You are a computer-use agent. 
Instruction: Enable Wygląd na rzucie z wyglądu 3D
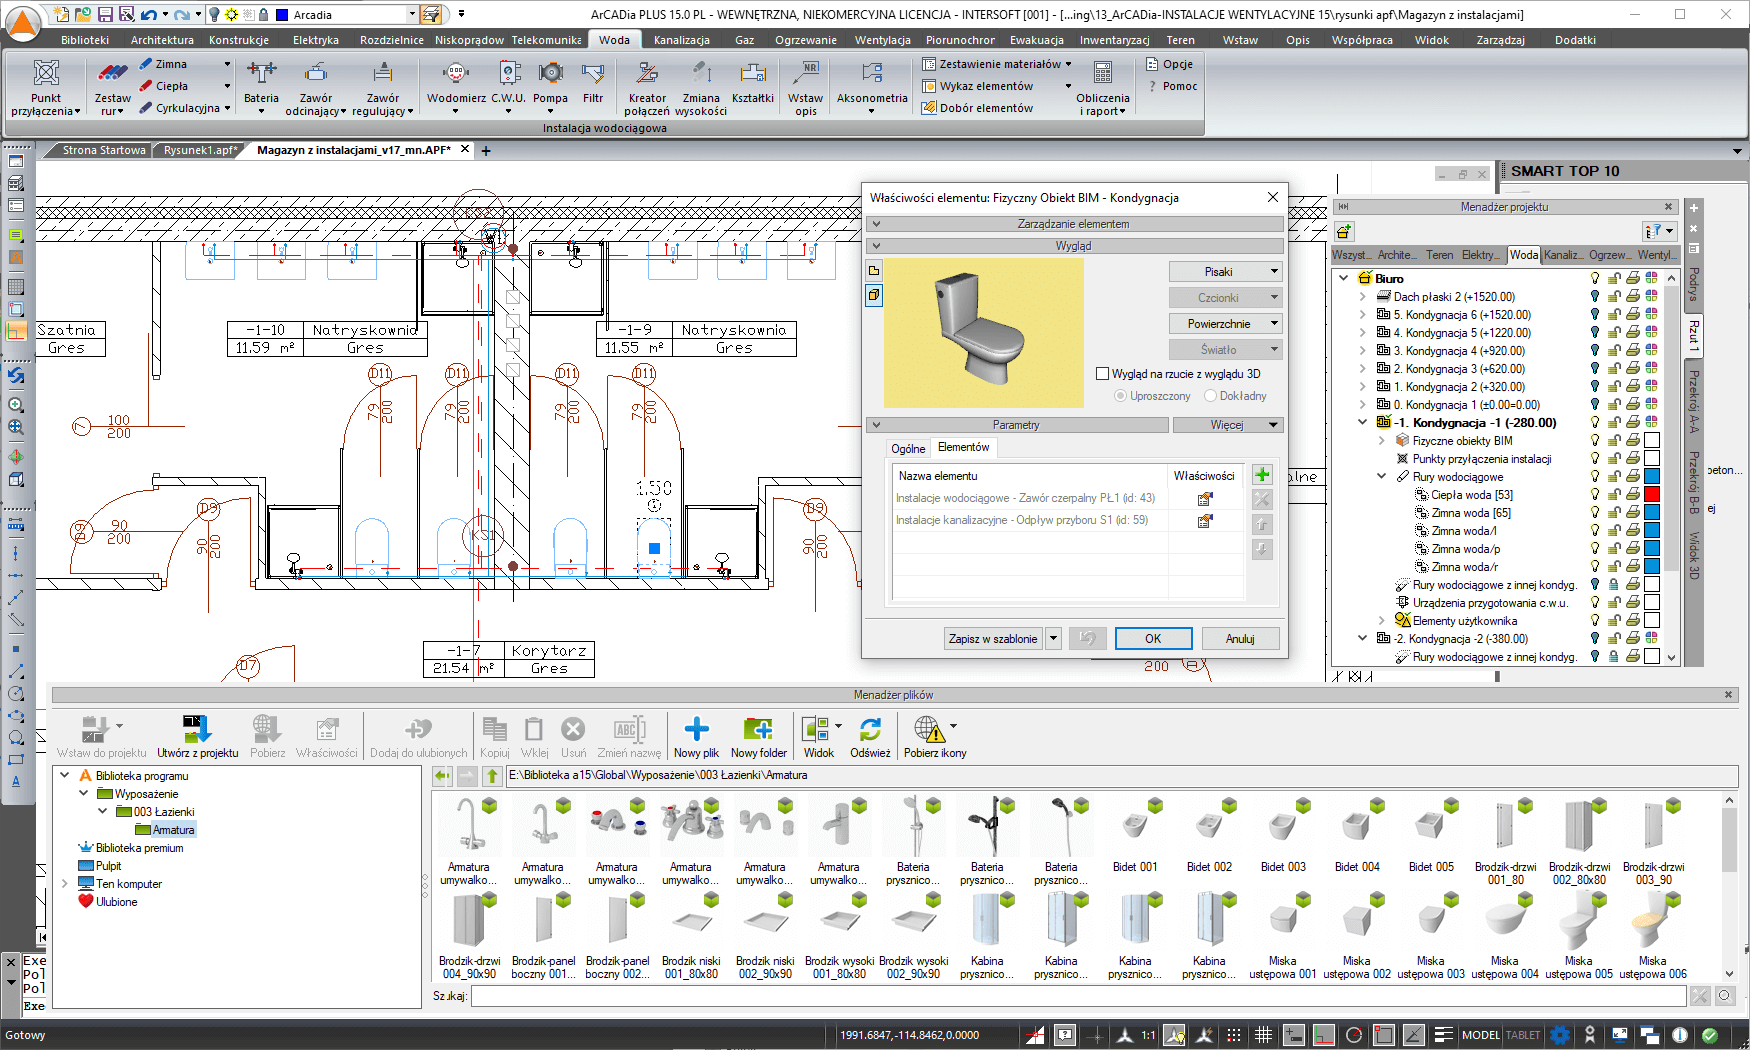[x=1103, y=374]
